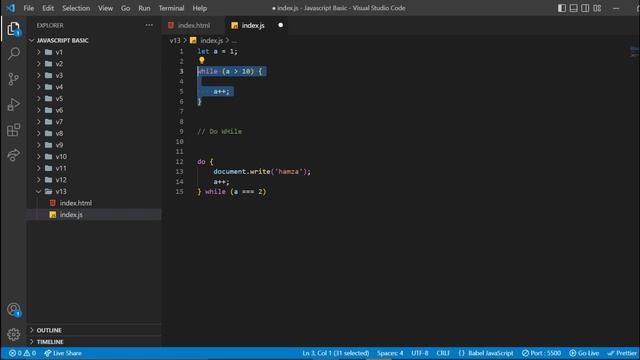
Task: Close unsaved index.js tab via dot
Action: point(280,25)
